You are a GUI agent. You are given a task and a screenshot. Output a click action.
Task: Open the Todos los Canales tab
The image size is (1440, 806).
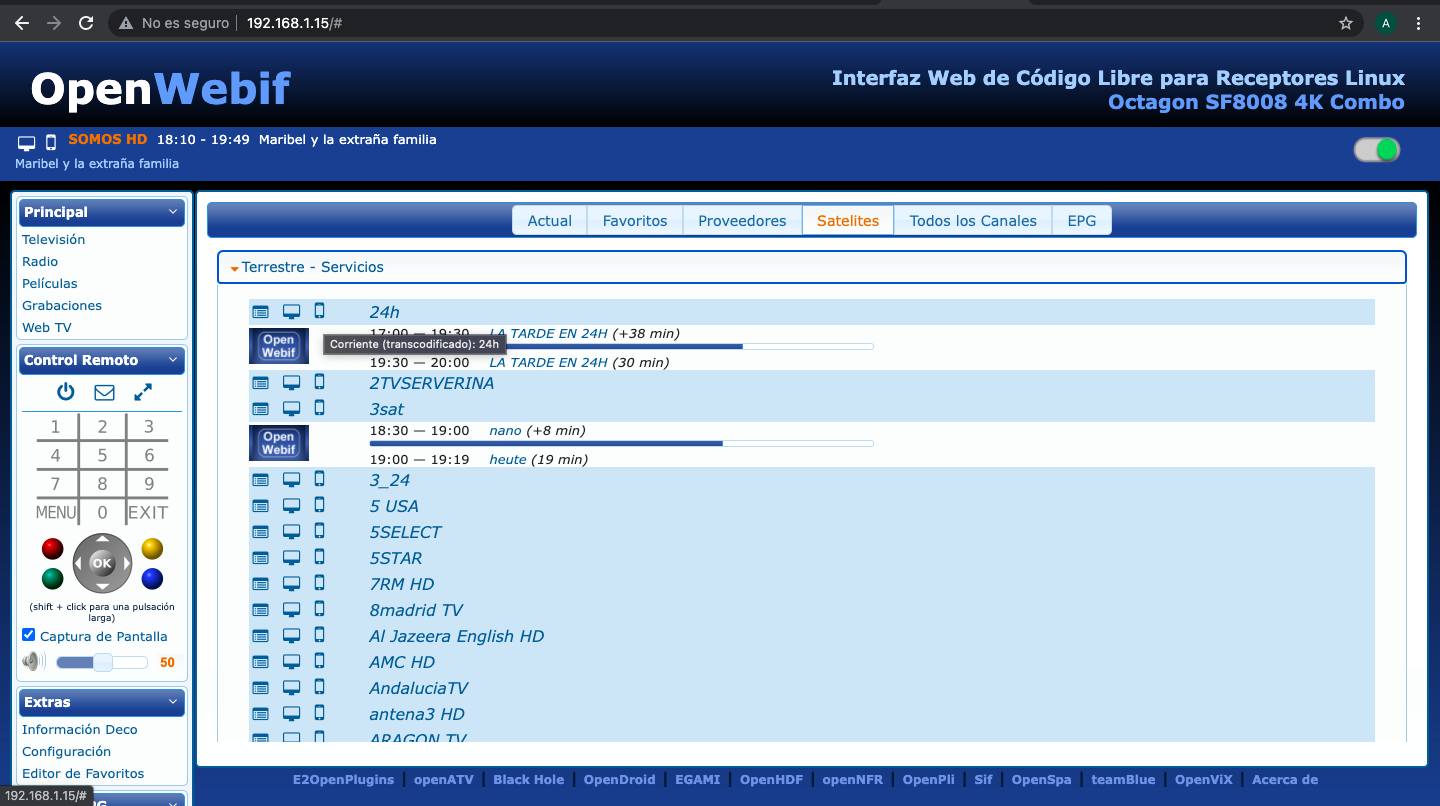(972, 221)
